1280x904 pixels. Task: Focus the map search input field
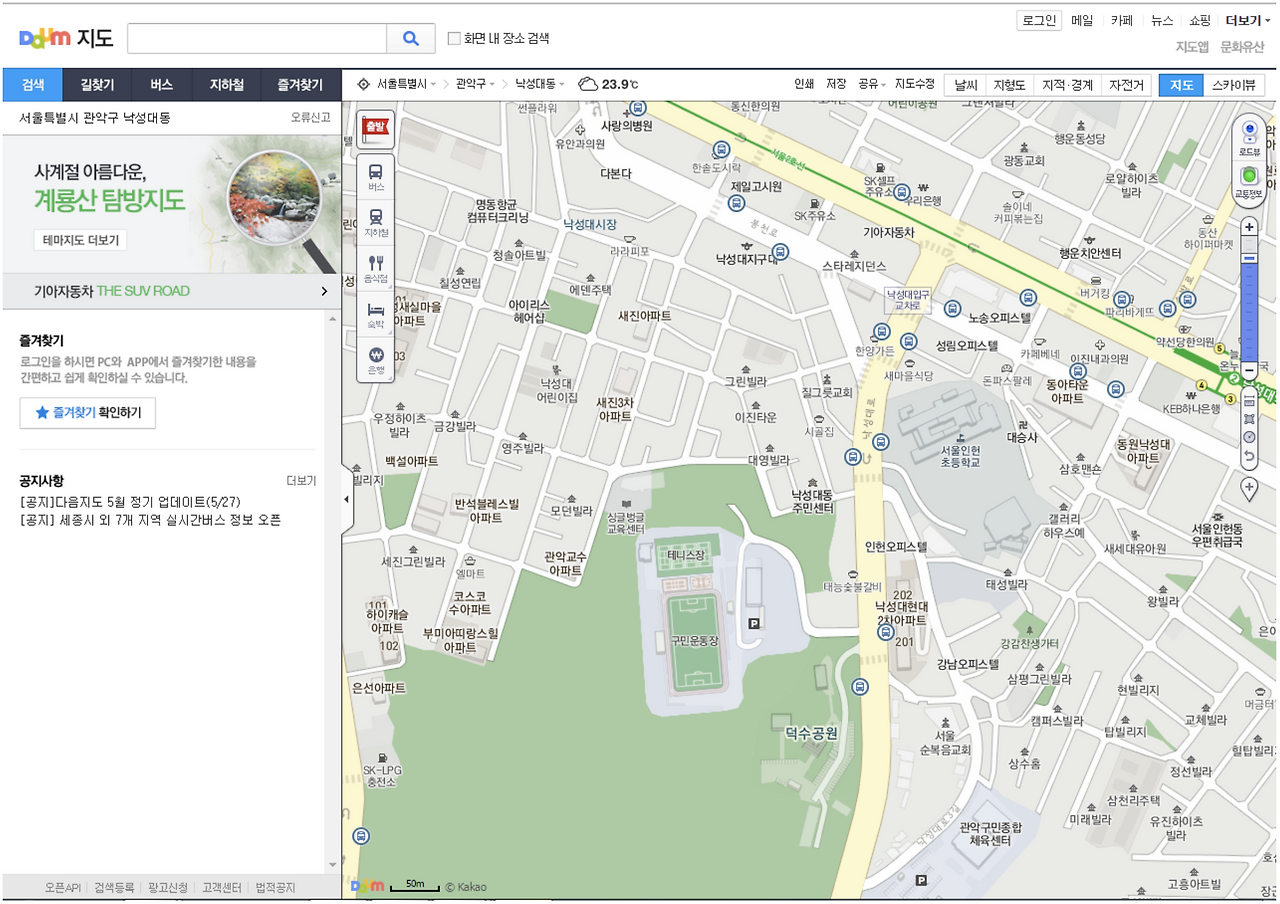click(257, 38)
